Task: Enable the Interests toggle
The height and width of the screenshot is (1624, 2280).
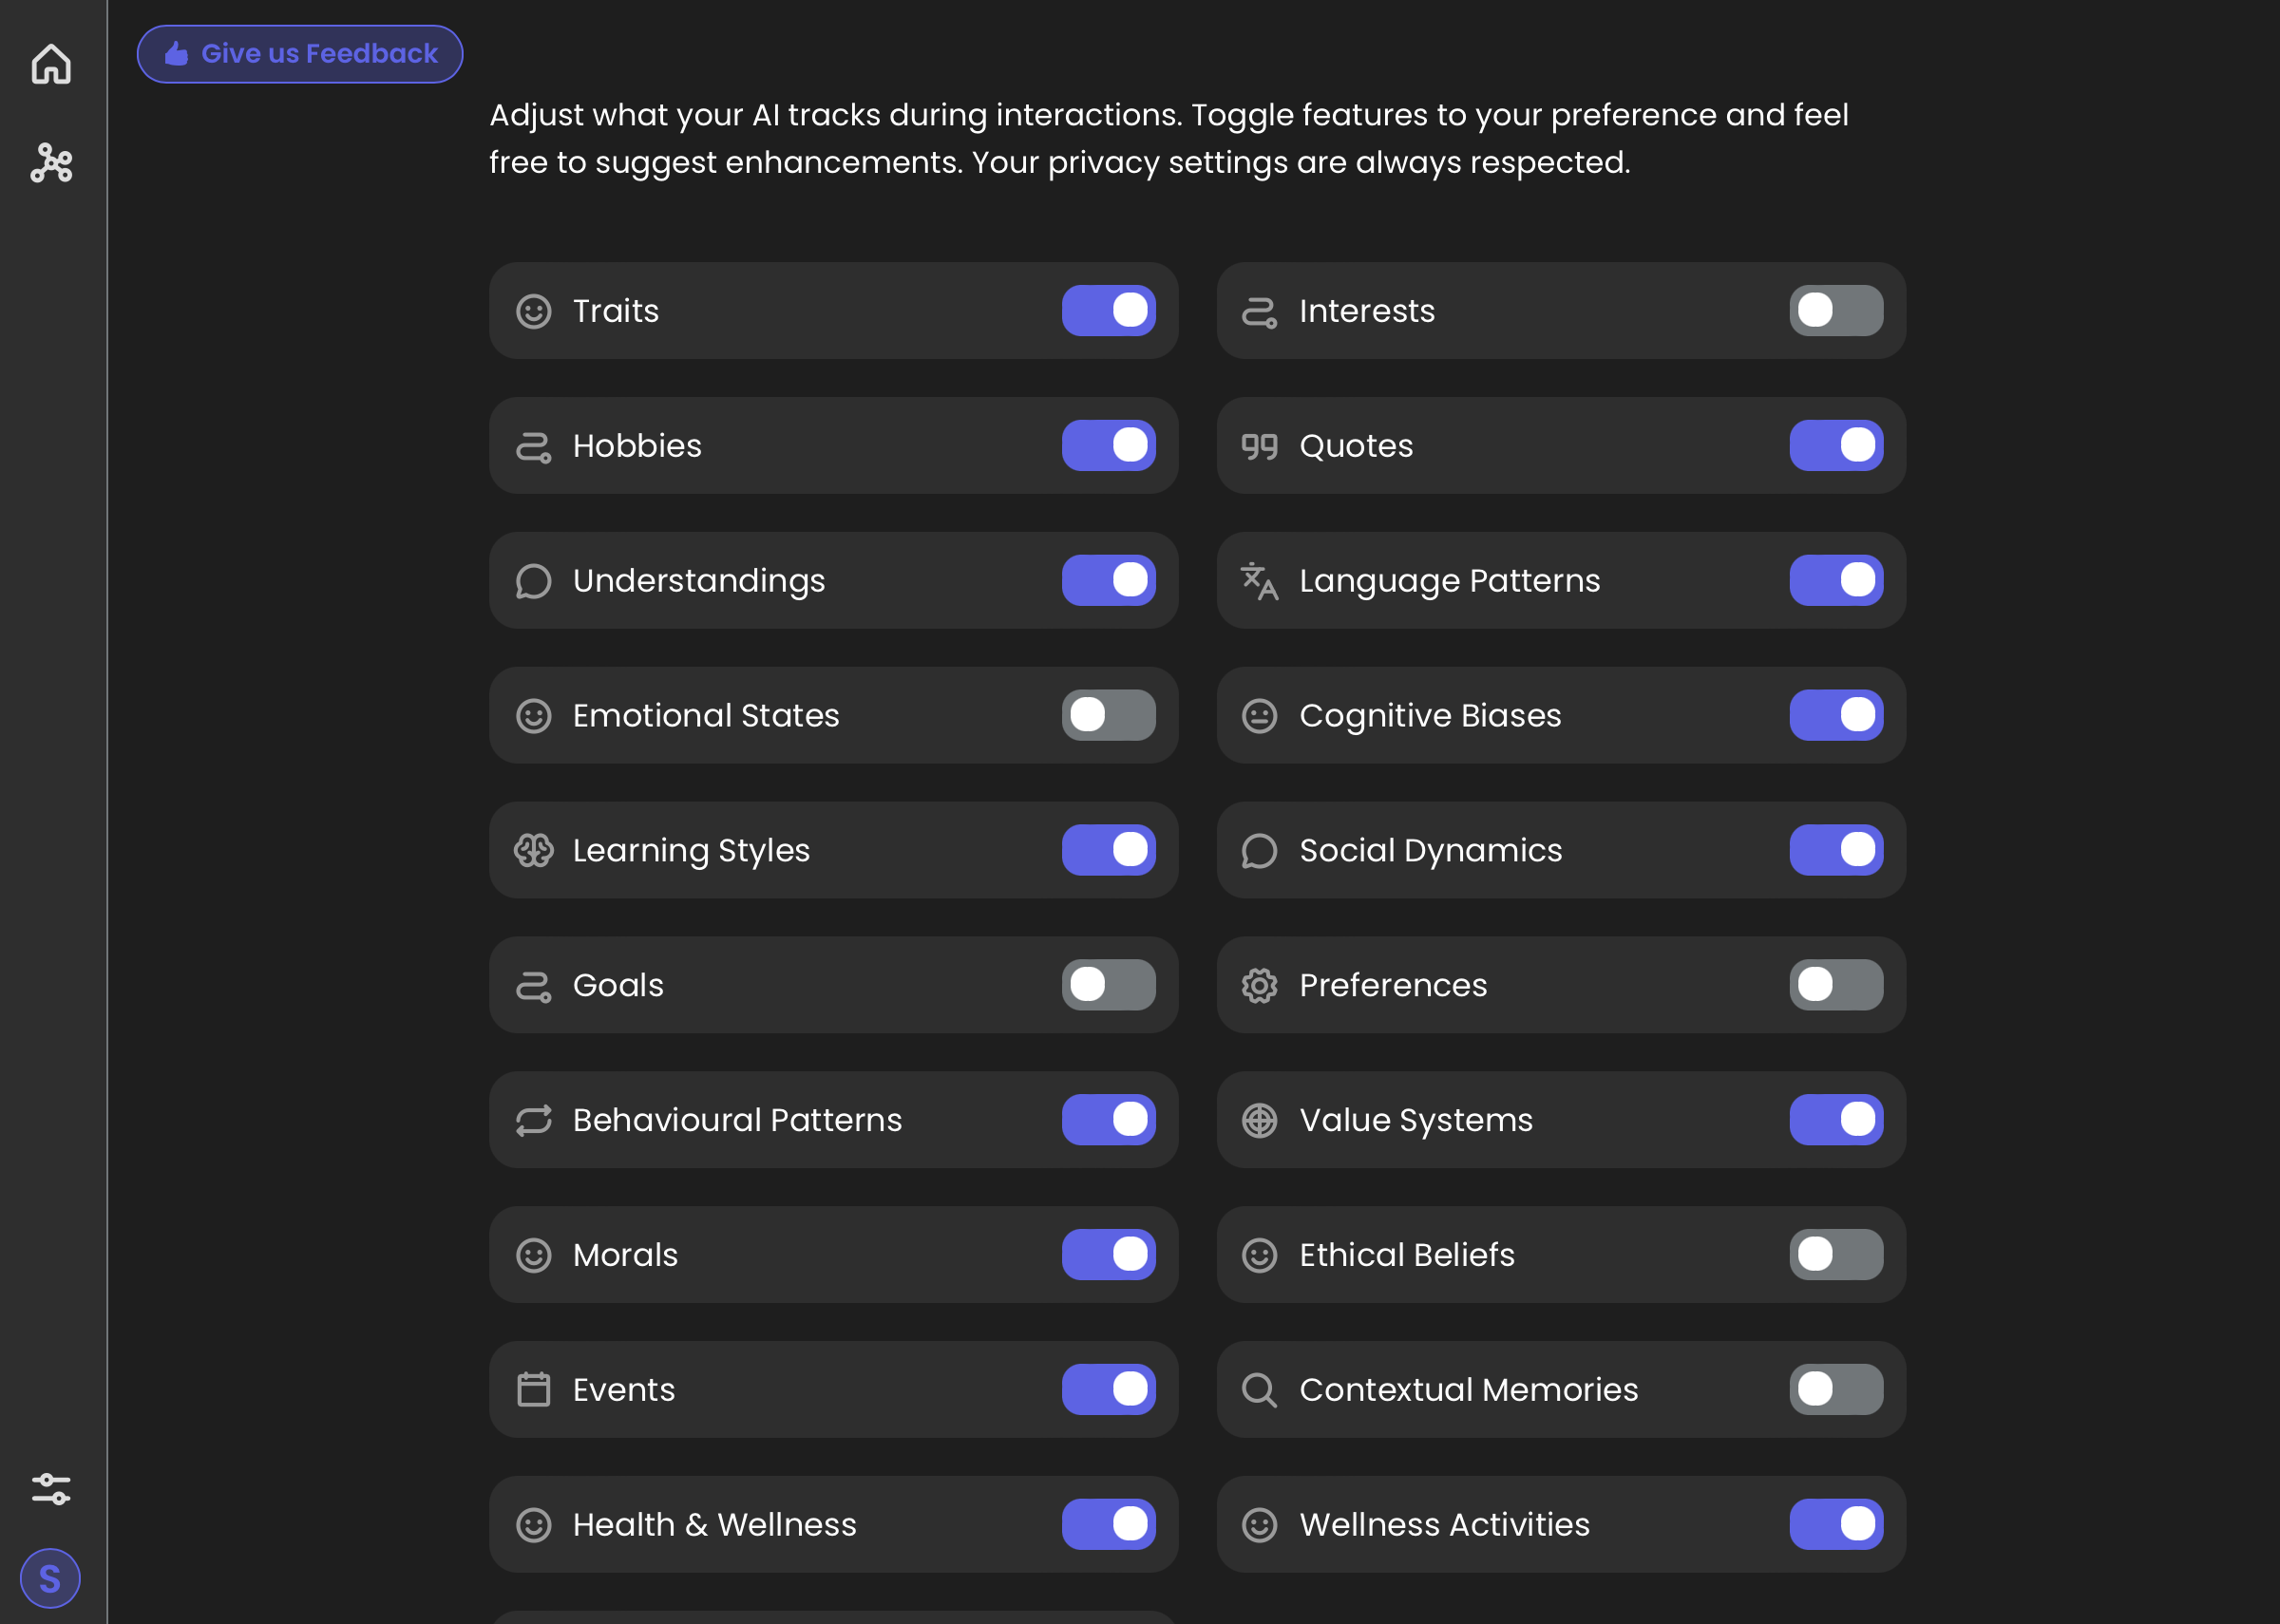Action: coord(1835,311)
